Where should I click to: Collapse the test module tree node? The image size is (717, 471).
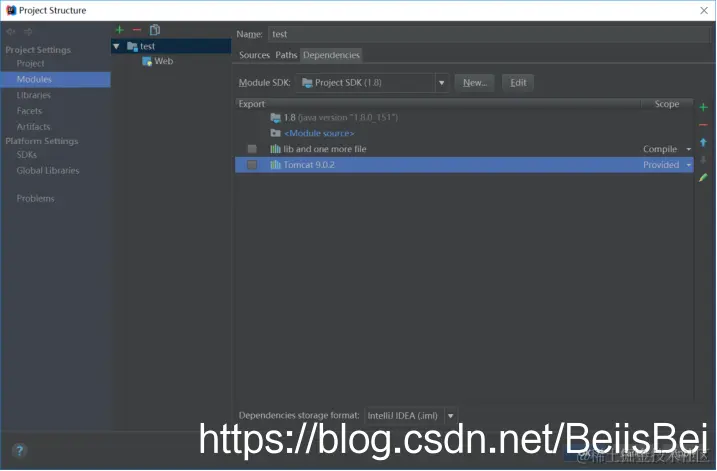click(x=117, y=46)
